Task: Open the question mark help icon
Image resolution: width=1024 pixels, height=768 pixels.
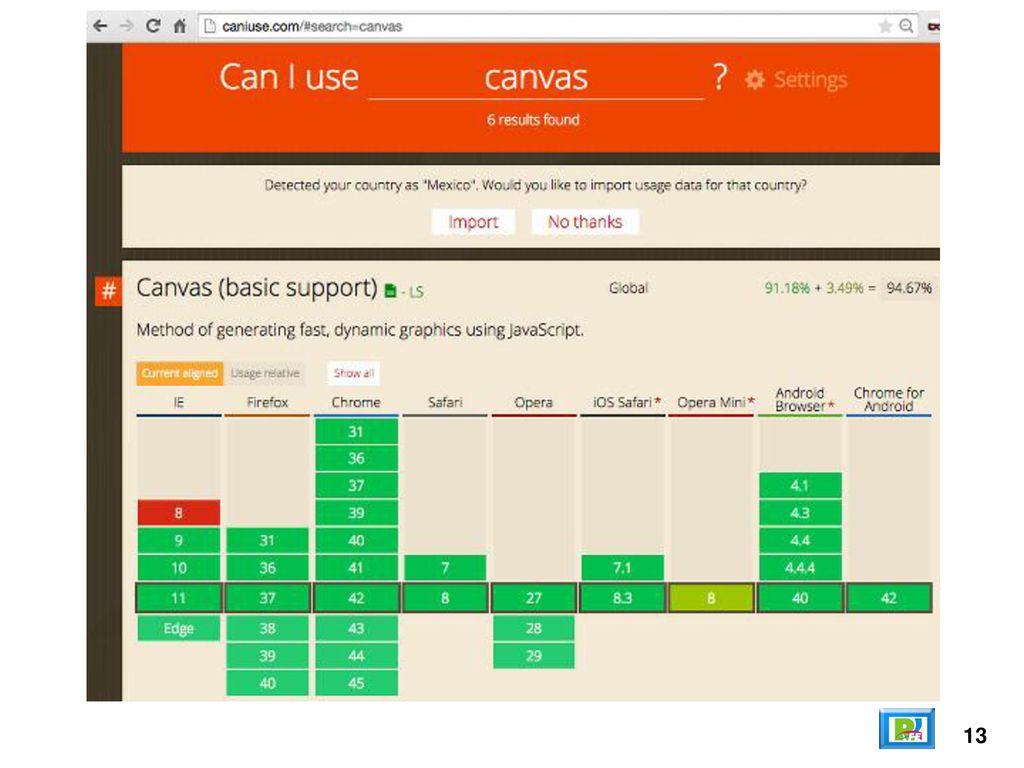Action: pyautogui.click(x=720, y=77)
